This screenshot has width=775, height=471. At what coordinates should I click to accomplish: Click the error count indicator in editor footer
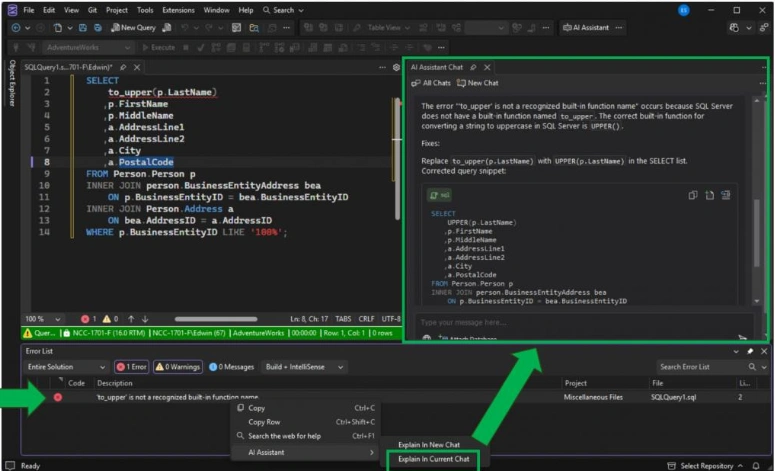tap(88, 319)
